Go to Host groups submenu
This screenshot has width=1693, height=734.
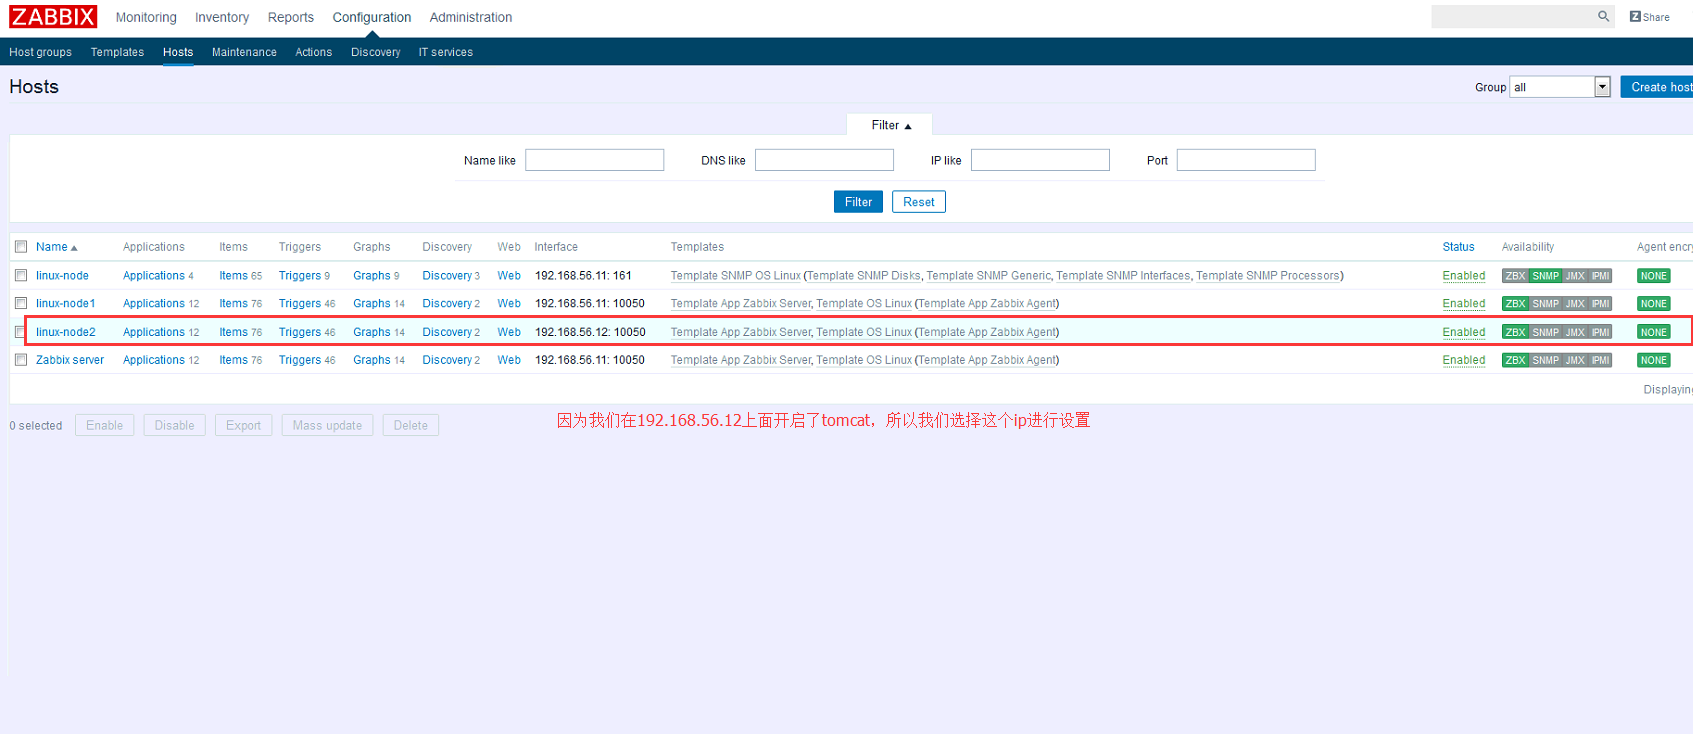40,52
